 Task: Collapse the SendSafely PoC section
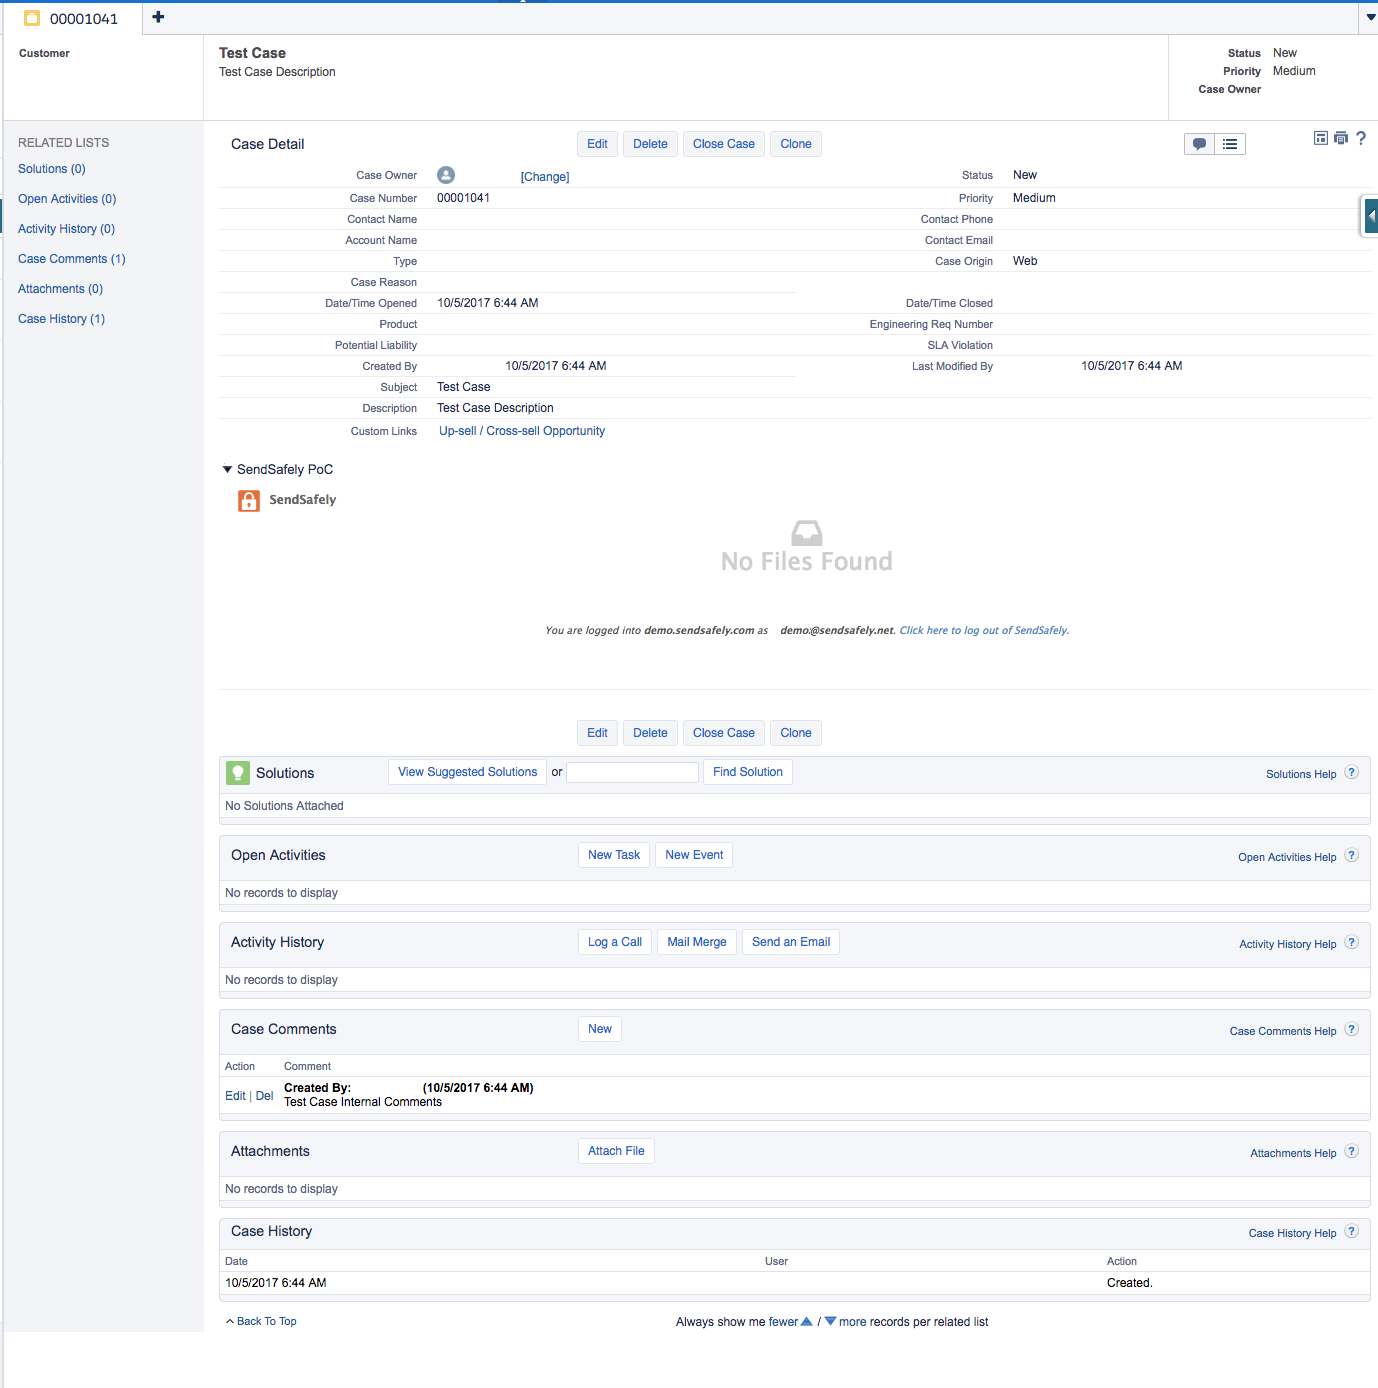click(x=226, y=469)
